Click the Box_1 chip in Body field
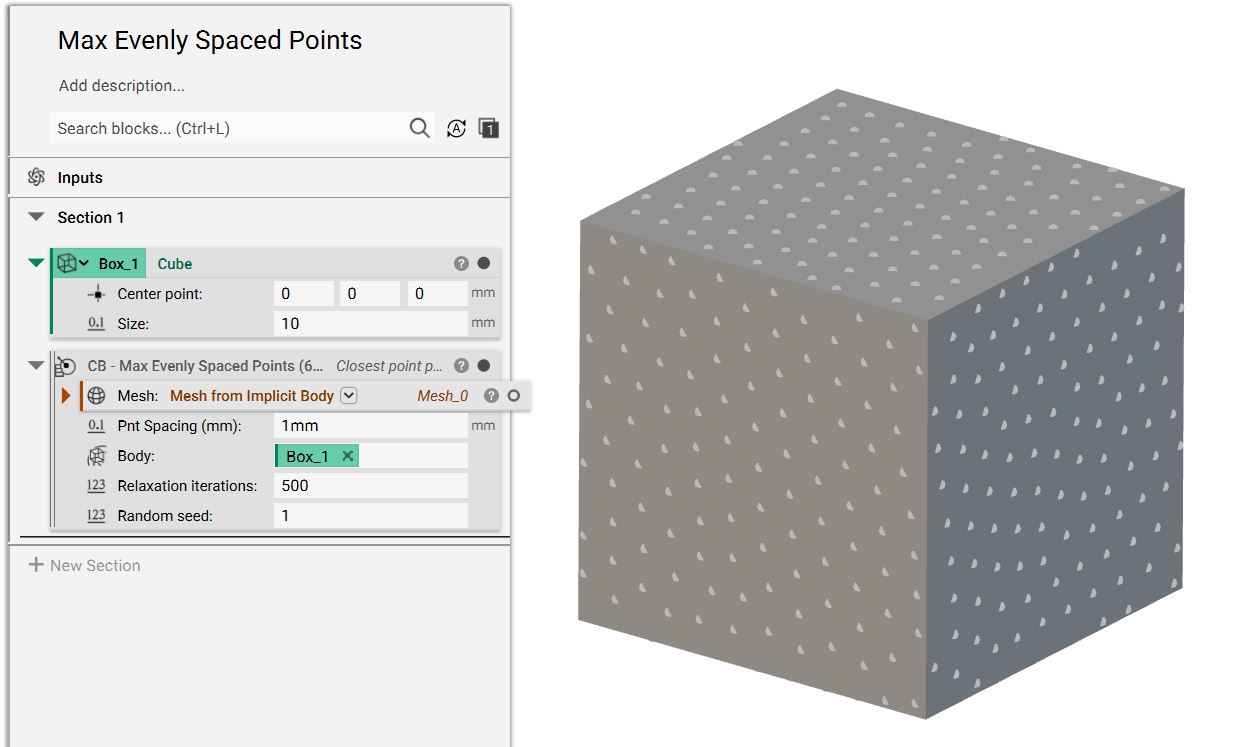 (x=316, y=456)
